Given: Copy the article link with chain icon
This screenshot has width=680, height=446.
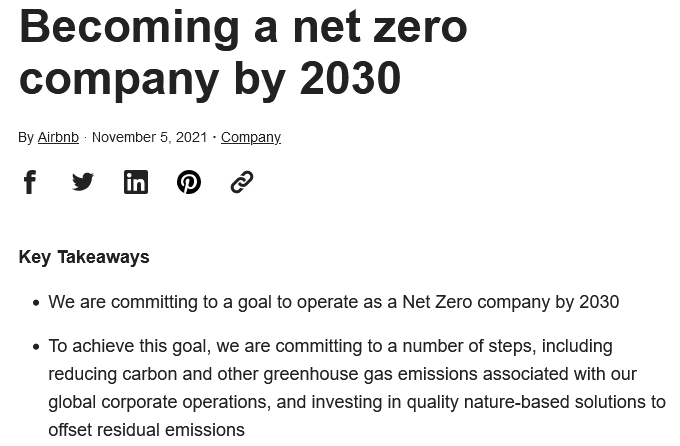Looking at the screenshot, I should pos(242,182).
